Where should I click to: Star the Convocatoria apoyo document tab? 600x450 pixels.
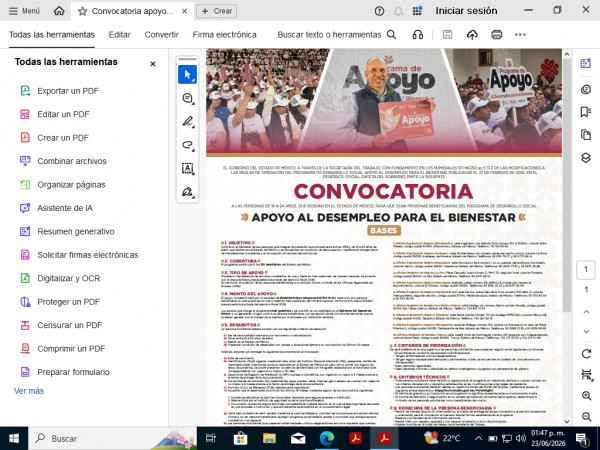[x=82, y=11]
